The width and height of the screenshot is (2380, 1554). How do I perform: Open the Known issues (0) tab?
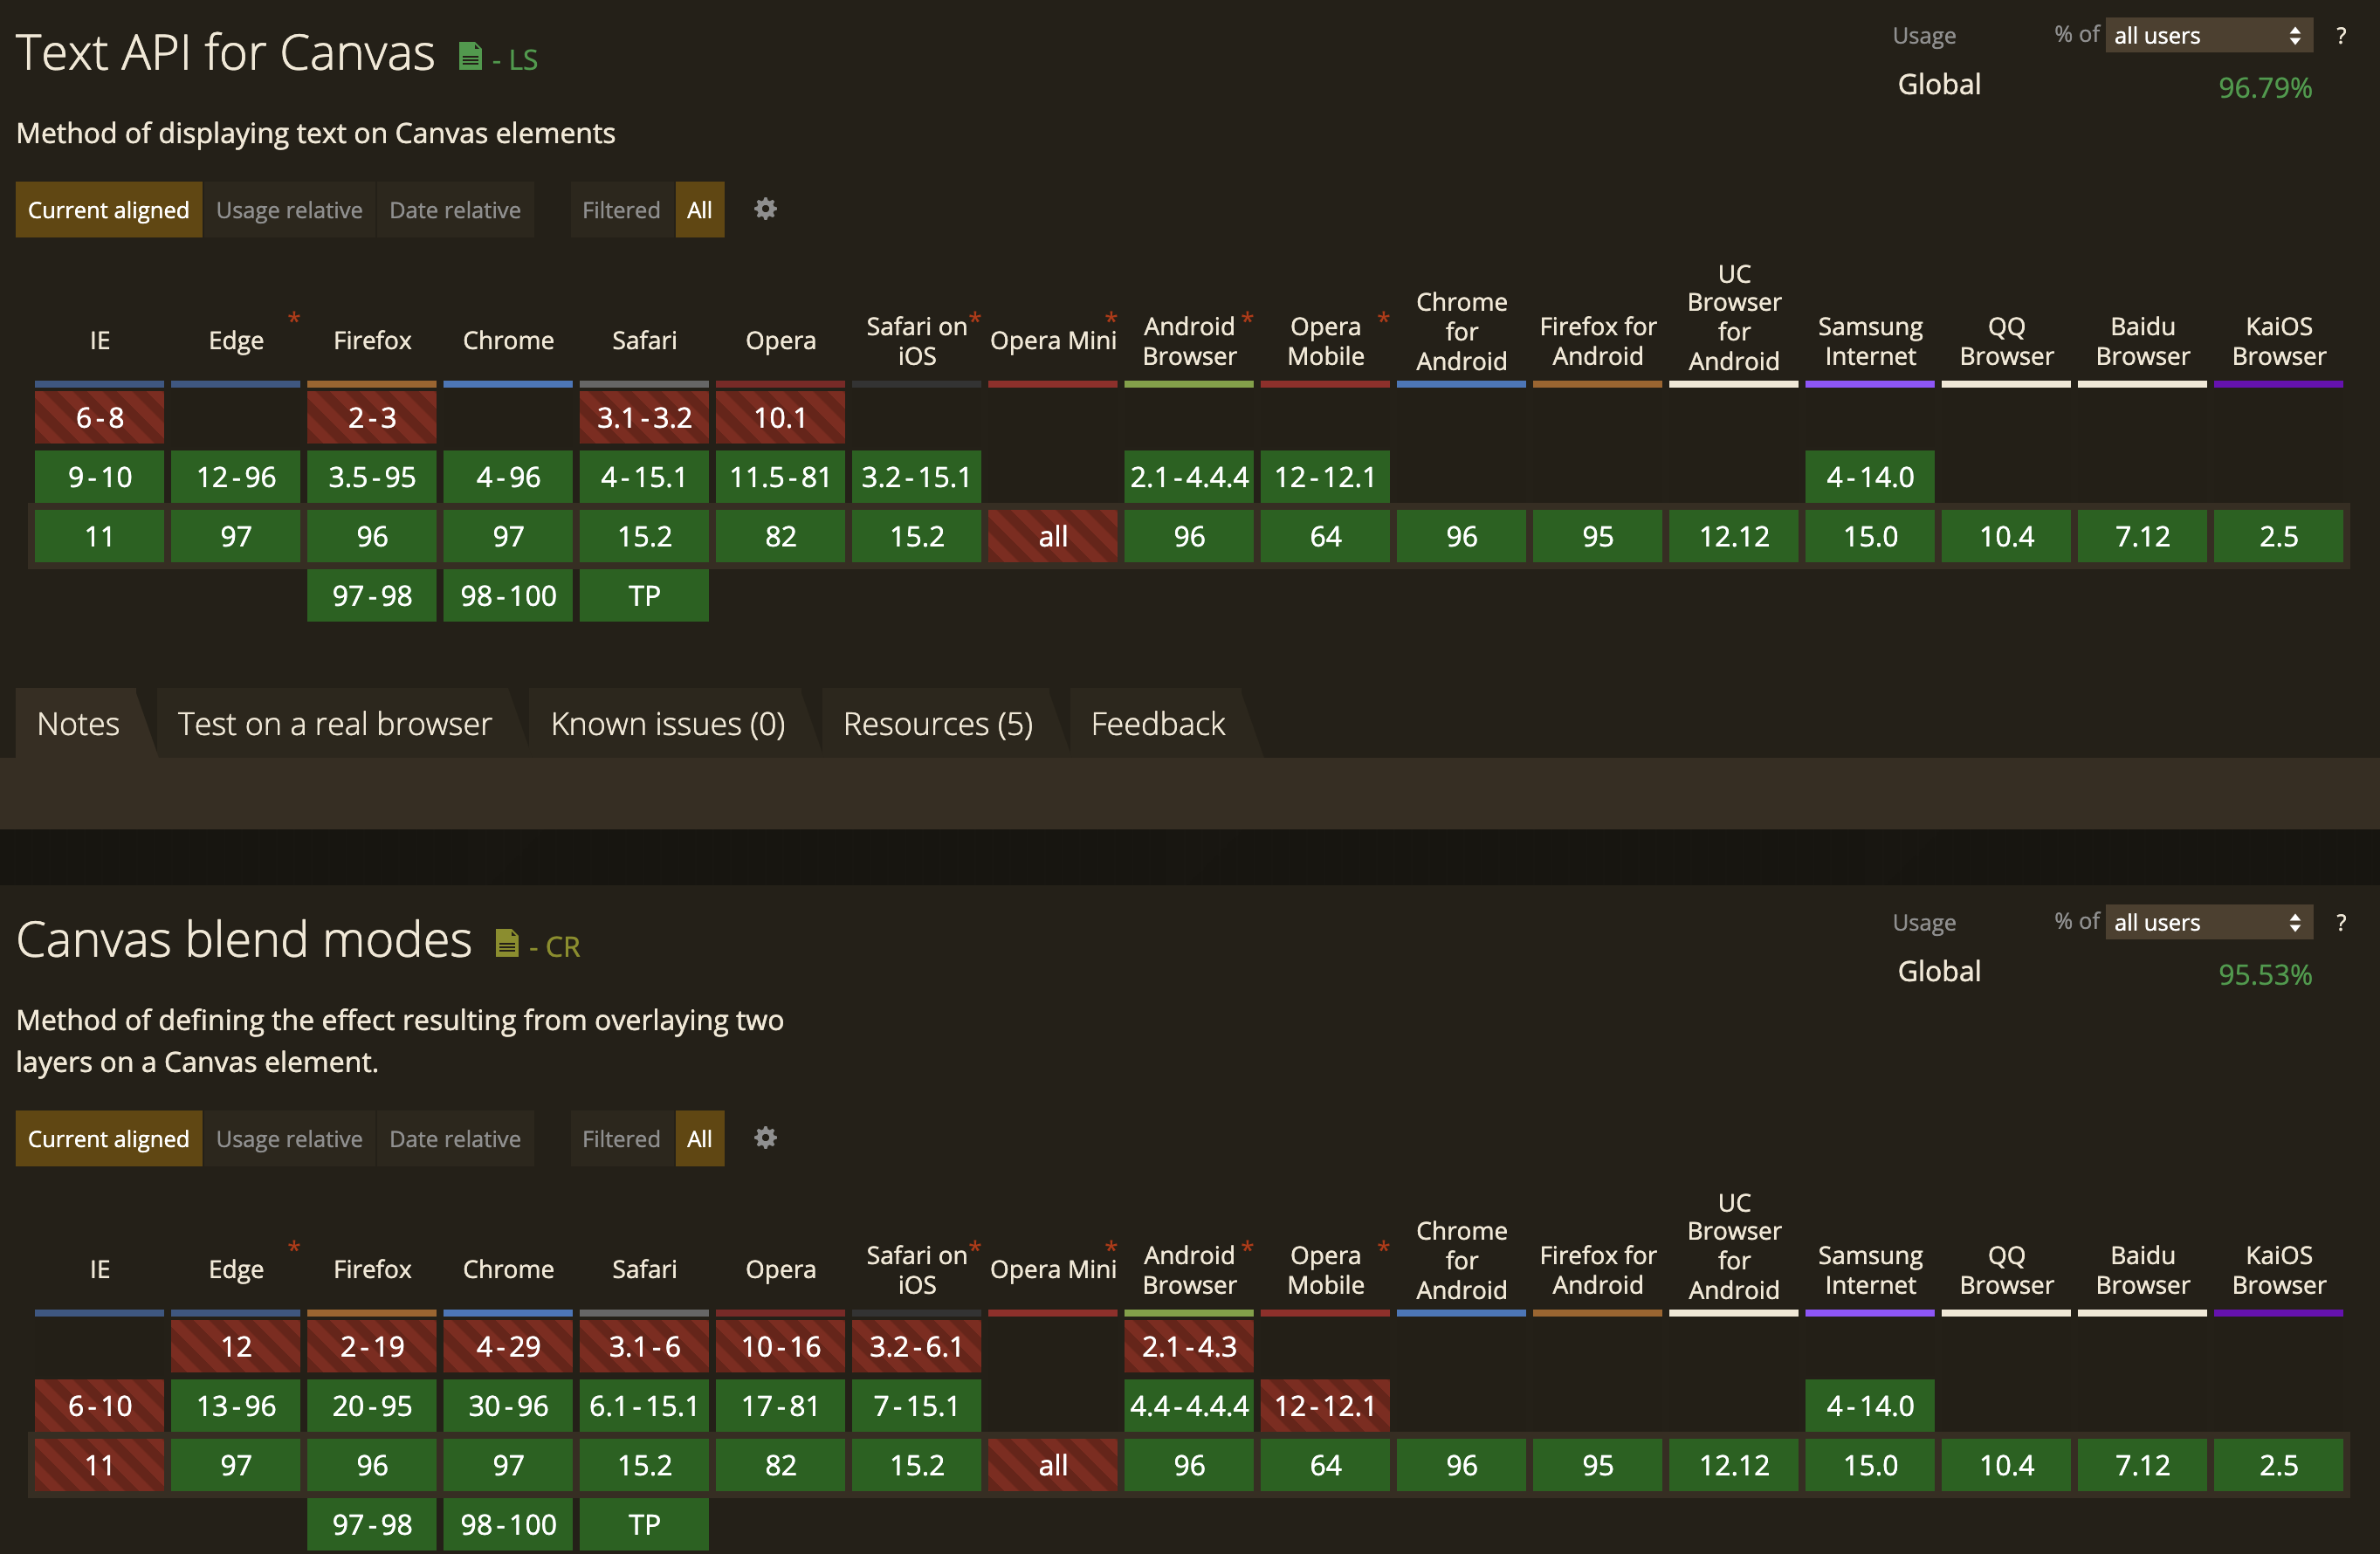click(x=668, y=723)
